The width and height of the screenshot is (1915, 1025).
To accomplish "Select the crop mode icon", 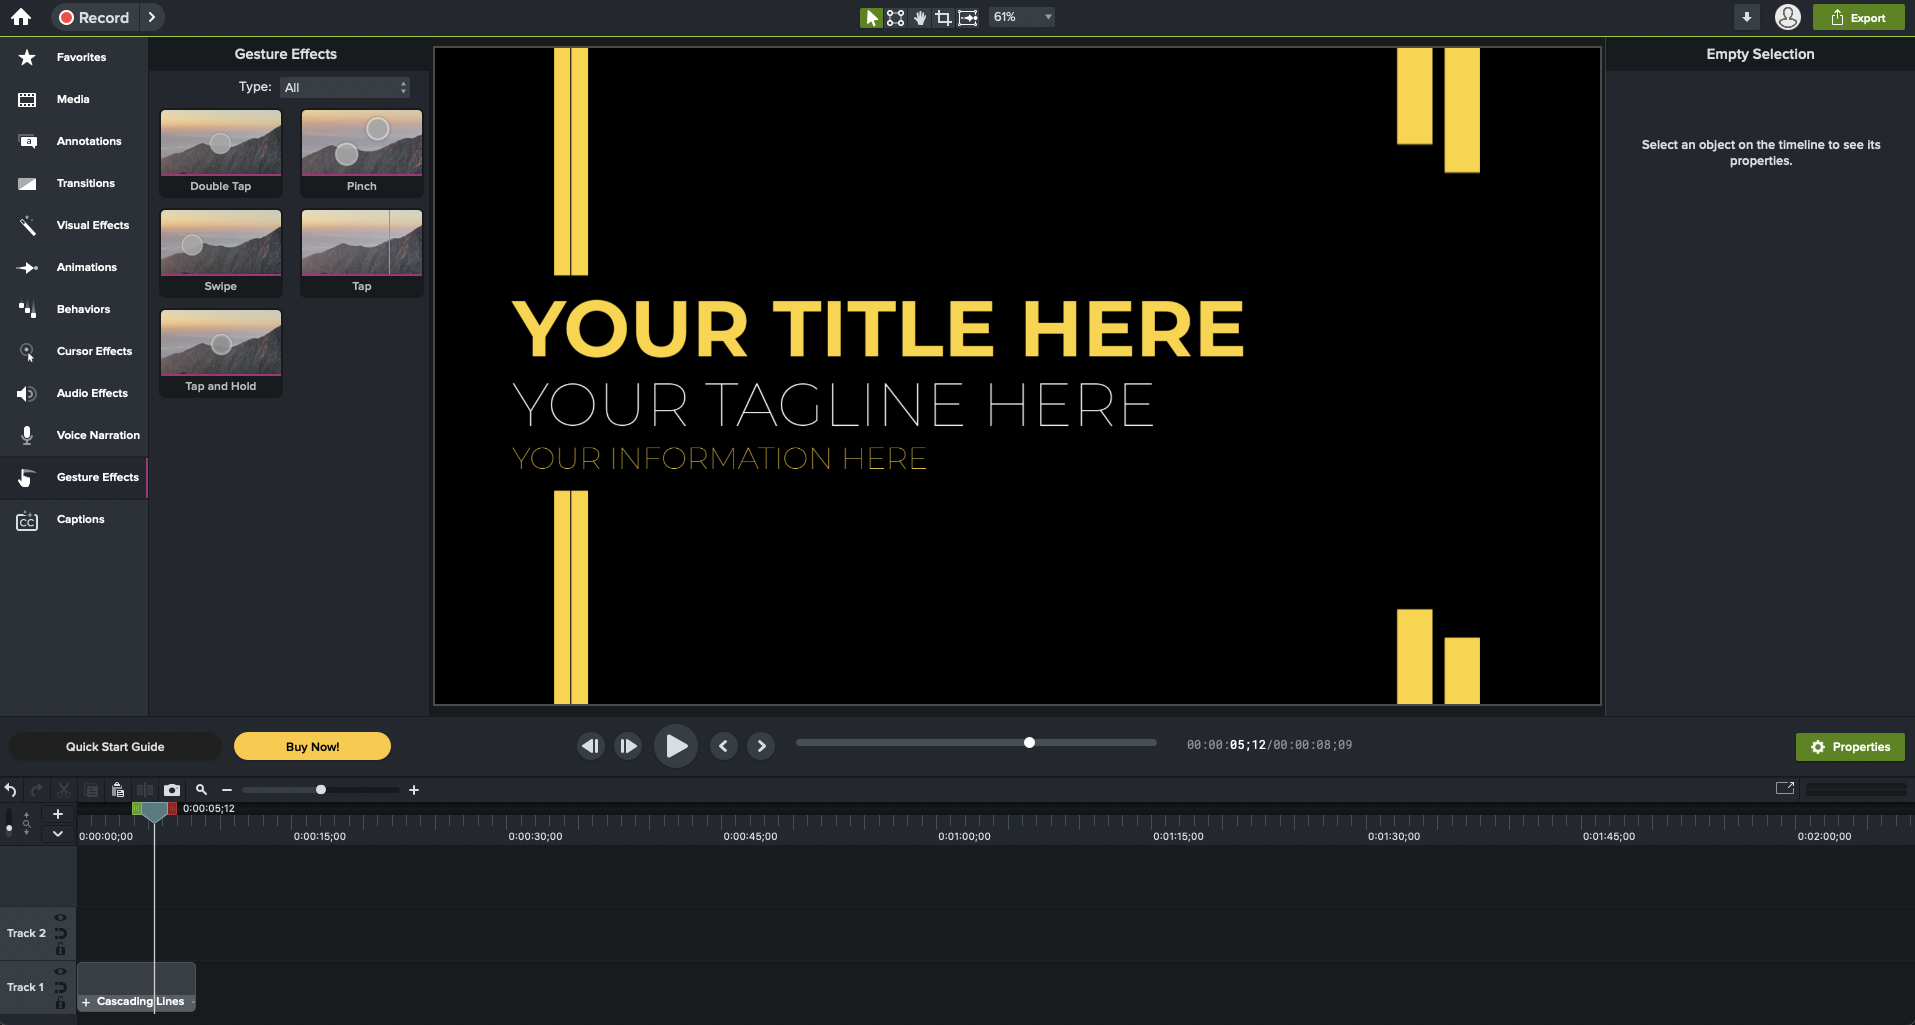I will [943, 18].
